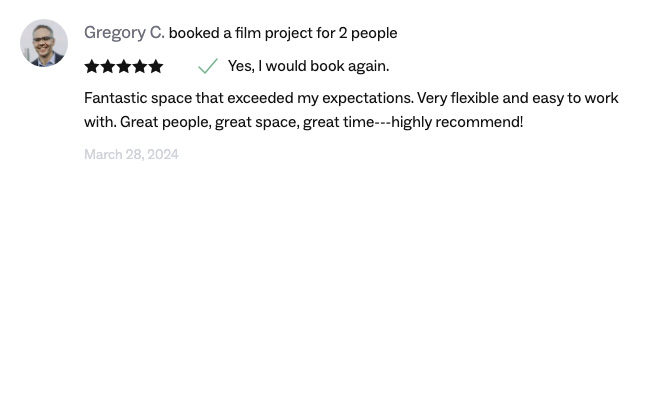Click the fourth rating star
This screenshot has width=645, height=405.
point(140,67)
